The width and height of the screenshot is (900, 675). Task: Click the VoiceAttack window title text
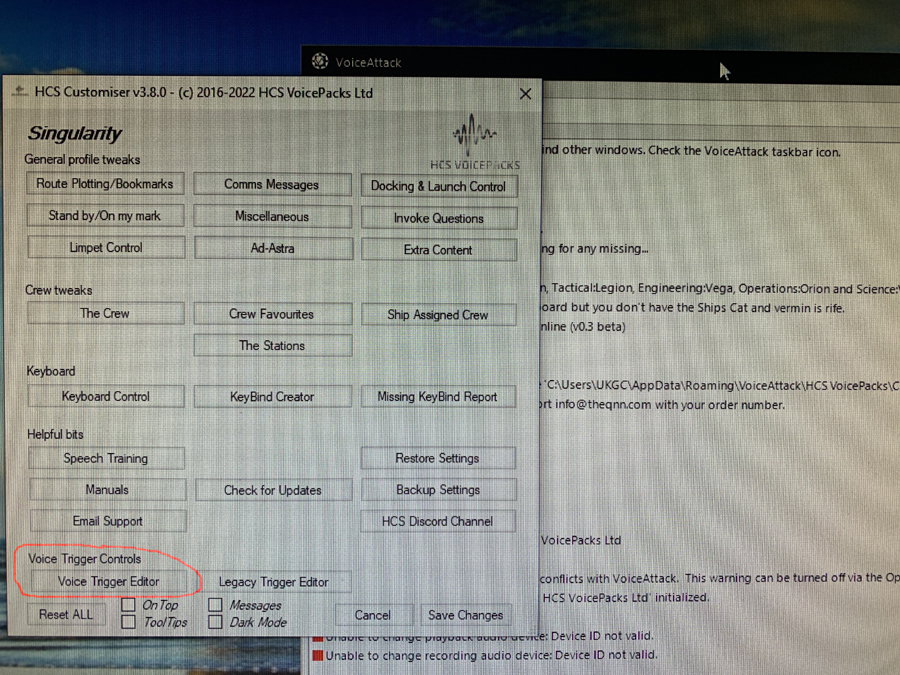coord(368,63)
